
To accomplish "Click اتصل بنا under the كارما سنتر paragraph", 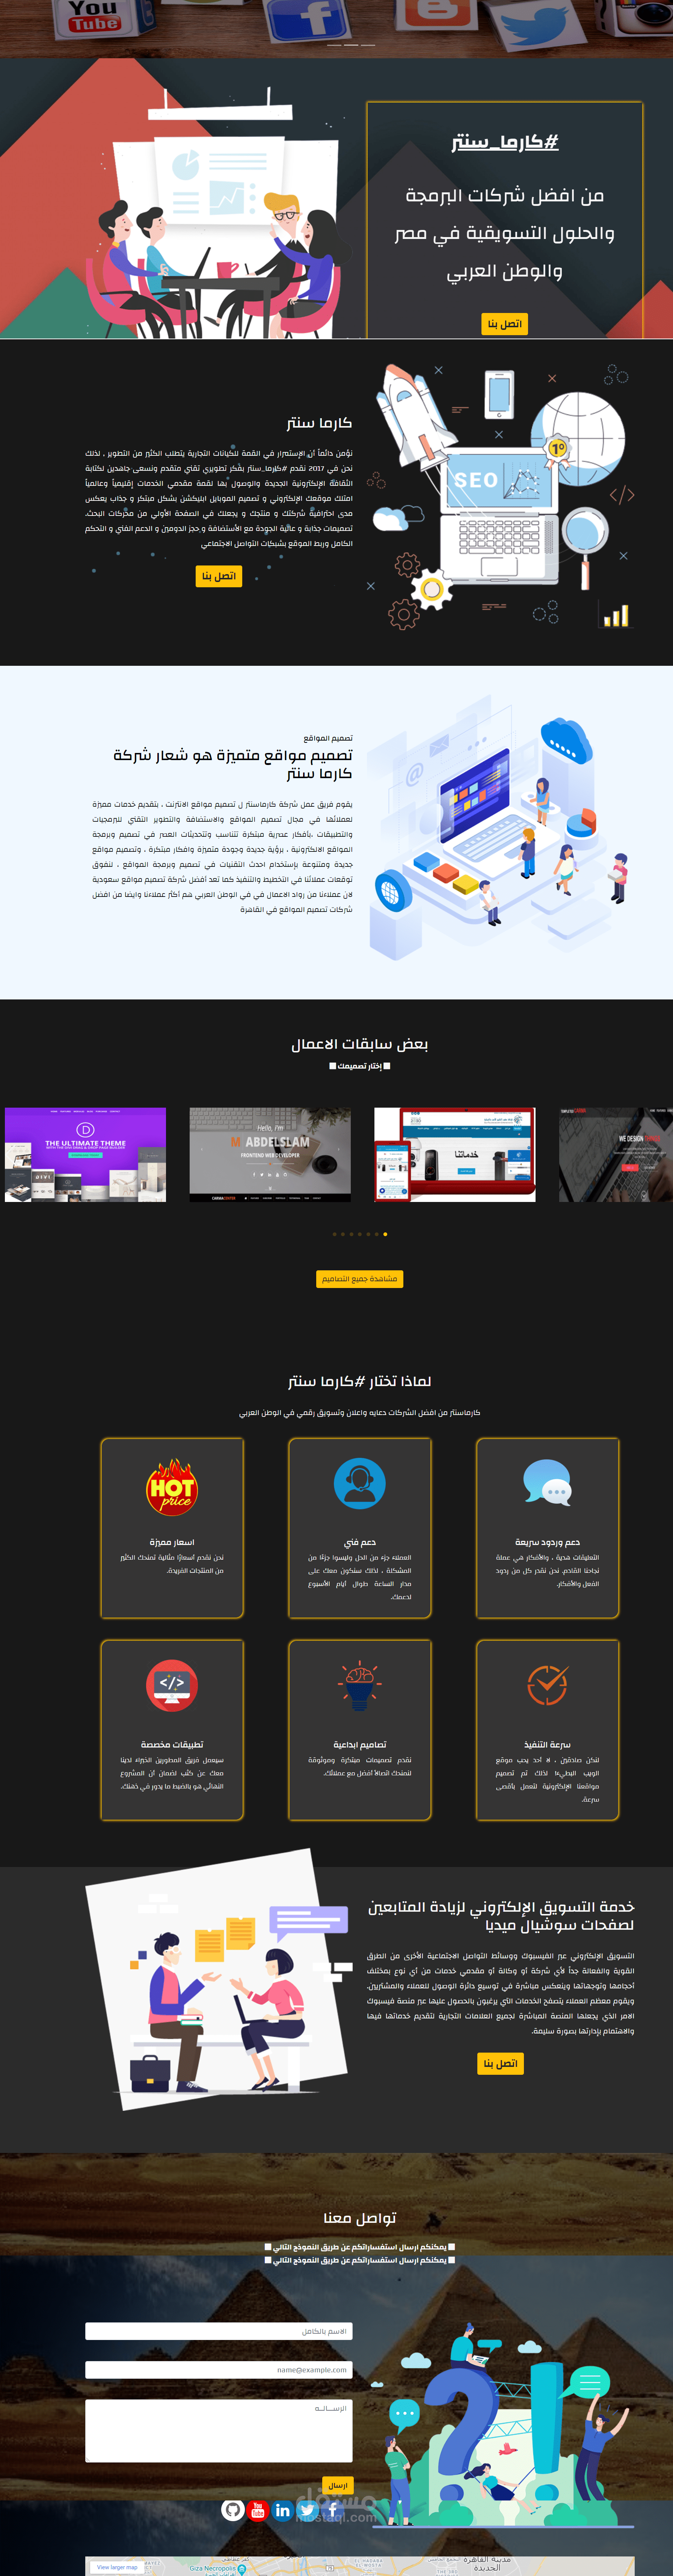I will click(x=219, y=576).
